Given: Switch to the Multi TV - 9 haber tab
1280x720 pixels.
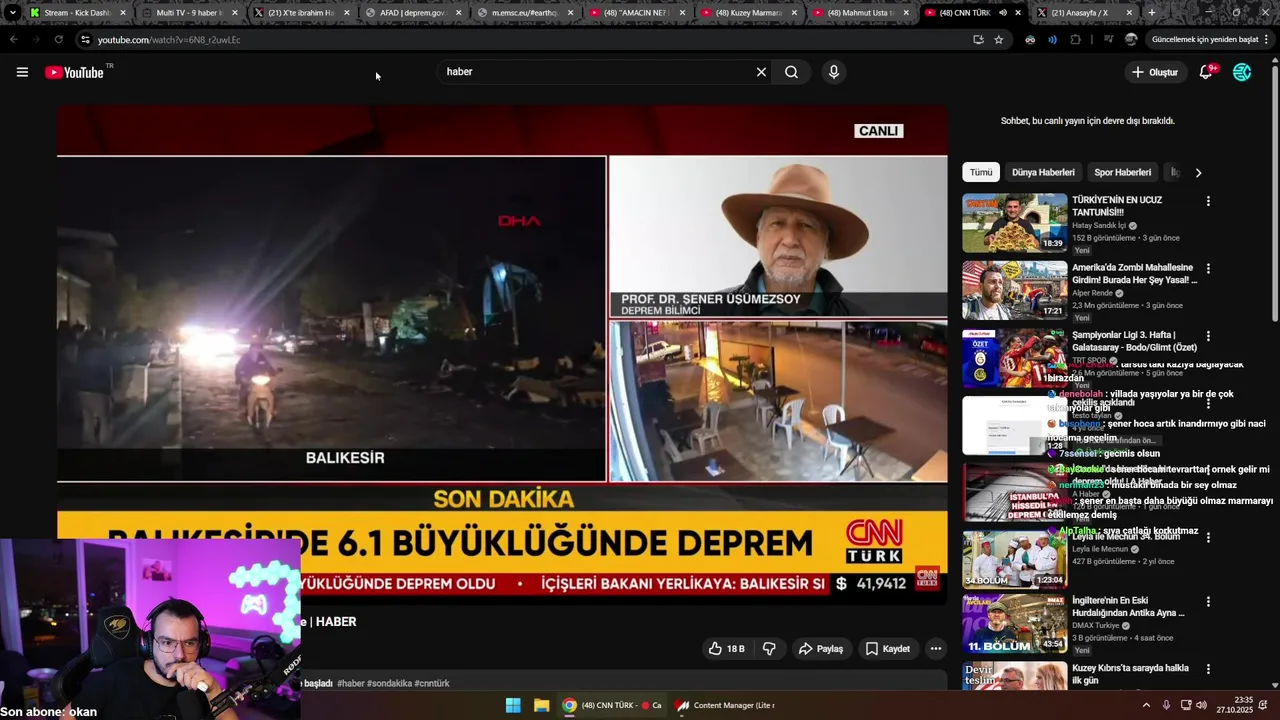Looking at the screenshot, I should tap(190, 13).
